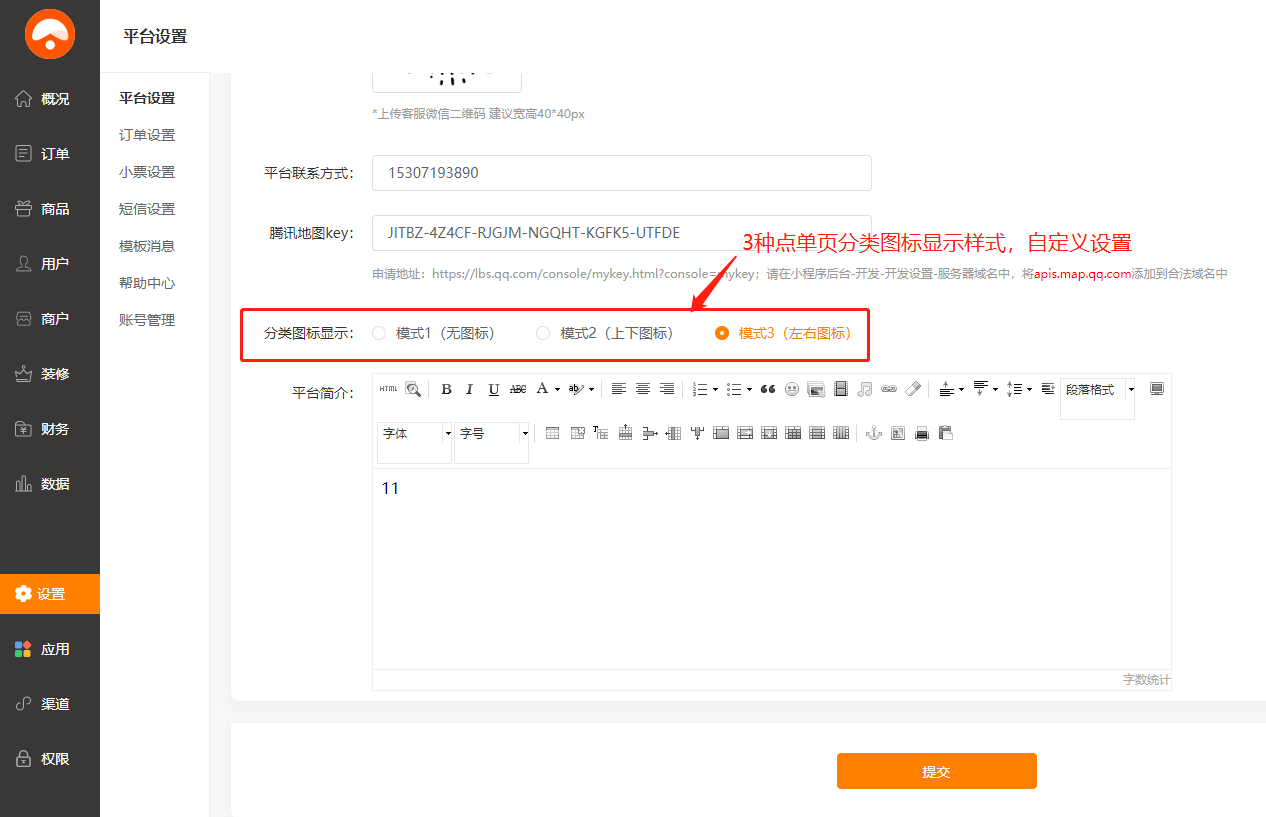Align text right in editor
The image size is (1266, 817).
click(x=667, y=389)
